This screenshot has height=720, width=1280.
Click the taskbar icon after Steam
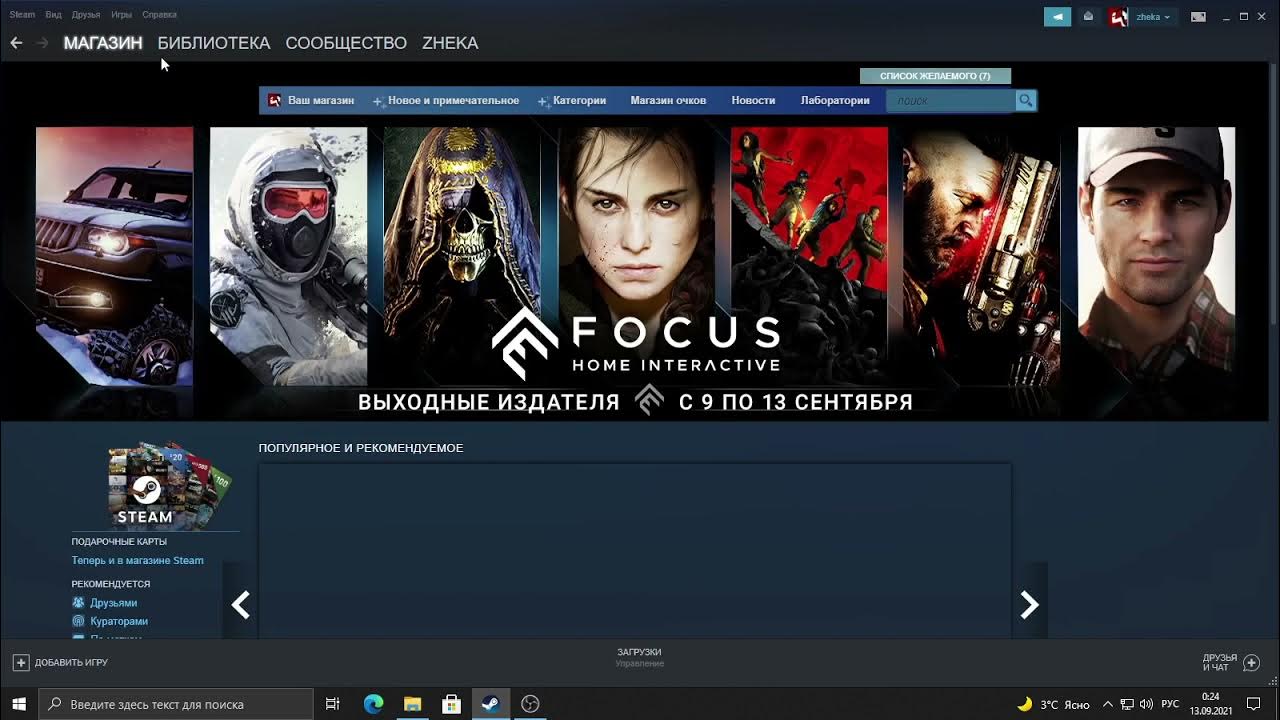pyautogui.click(x=530, y=704)
